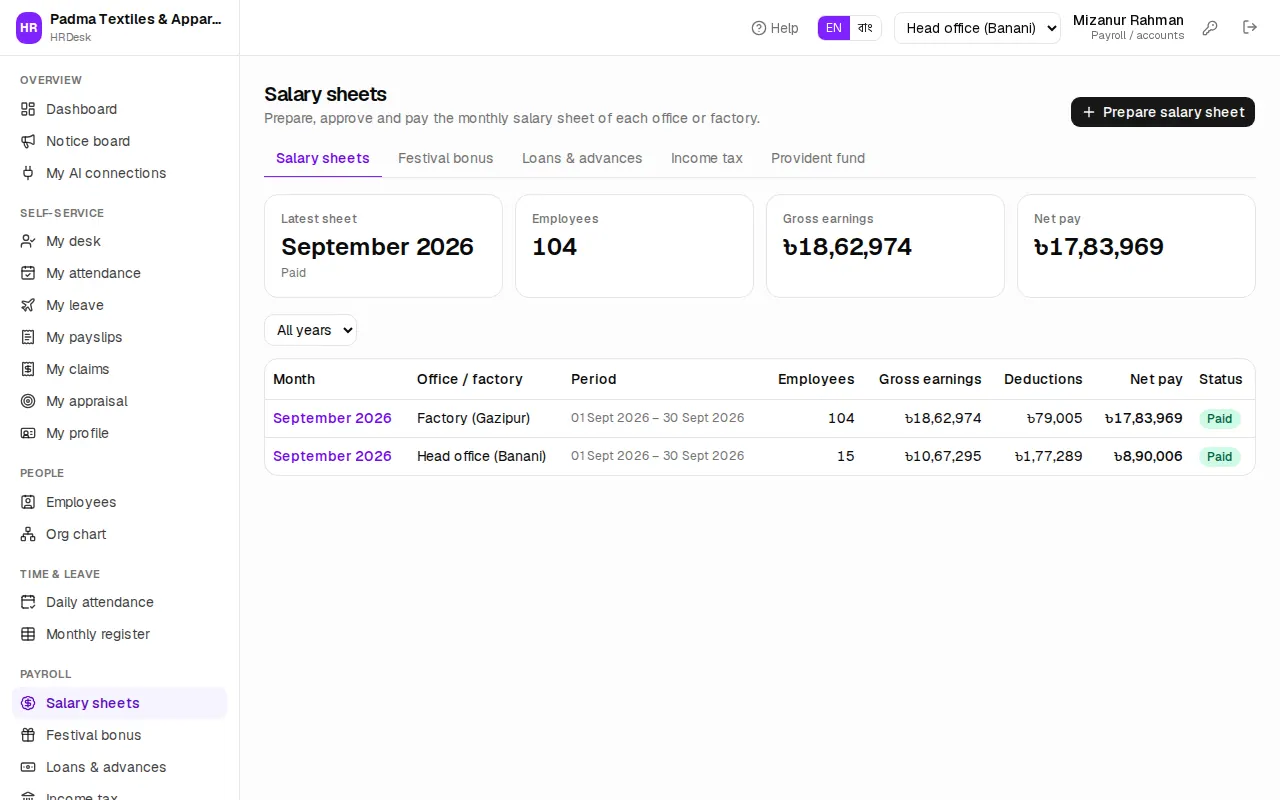Screen dimensions: 1280x800
Task: Switch to the Festival bonus tab
Action: [446, 158]
